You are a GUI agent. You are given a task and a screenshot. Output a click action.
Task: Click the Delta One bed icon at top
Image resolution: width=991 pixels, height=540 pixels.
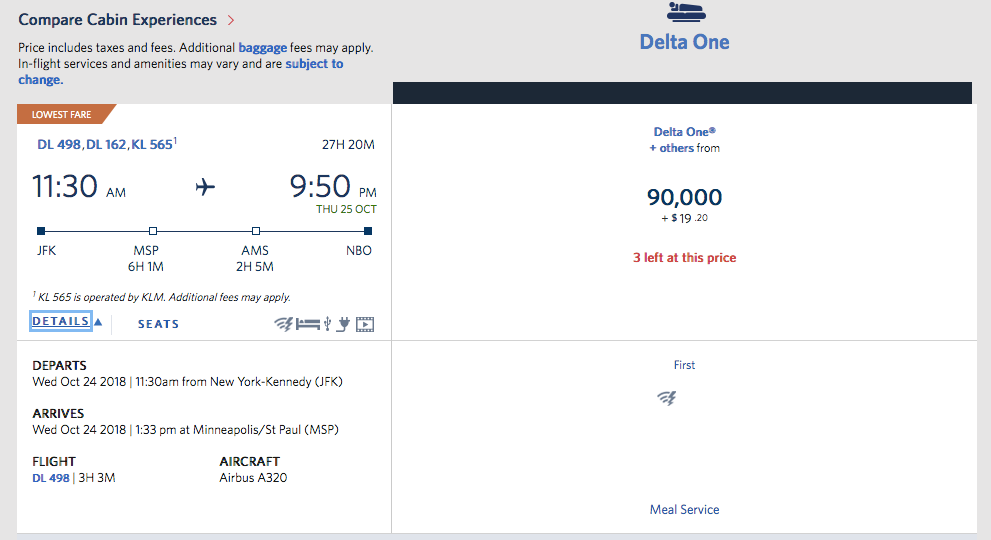(684, 12)
